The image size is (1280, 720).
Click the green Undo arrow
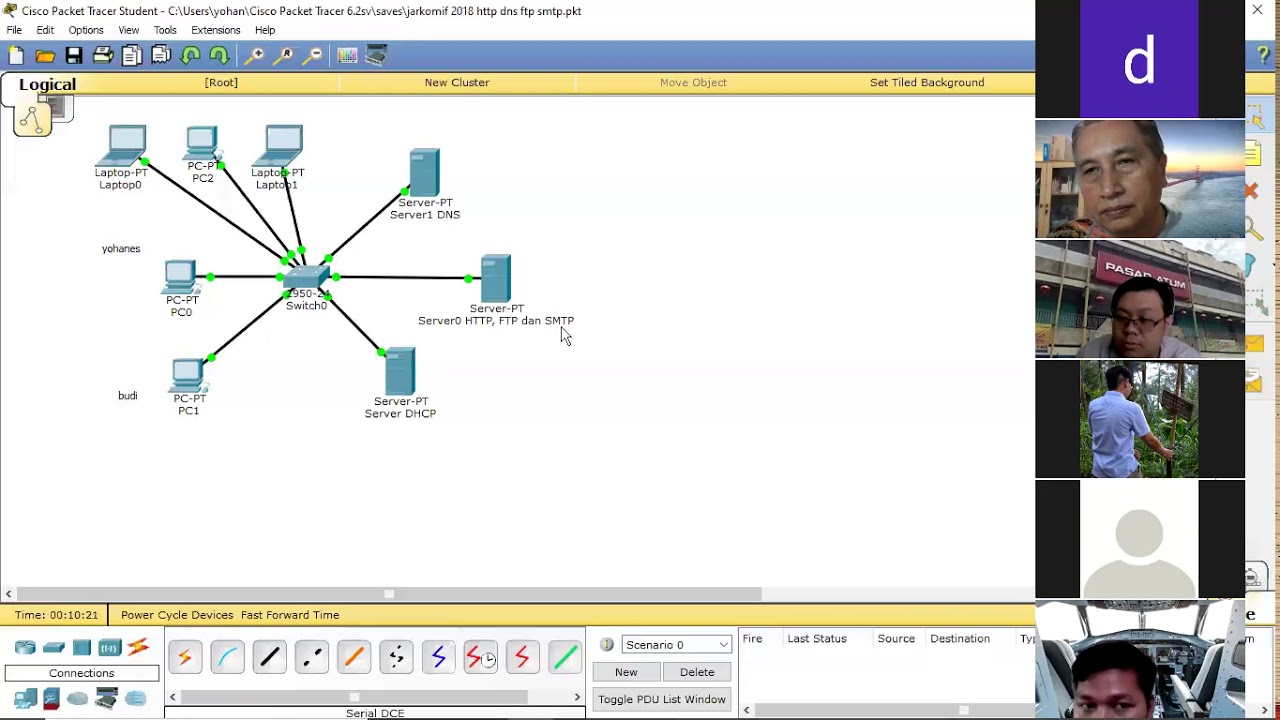[191, 56]
